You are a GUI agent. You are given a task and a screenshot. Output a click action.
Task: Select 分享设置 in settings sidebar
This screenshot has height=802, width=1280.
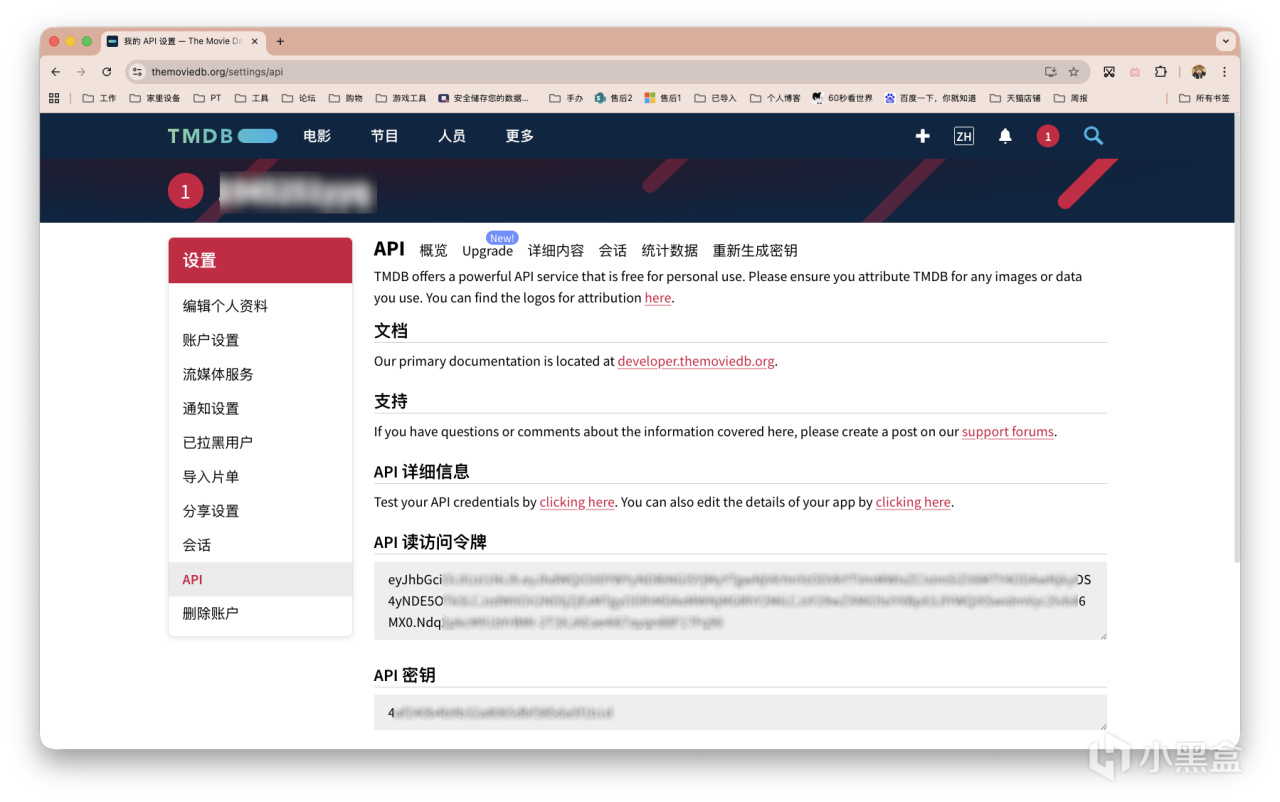click(x=260, y=510)
